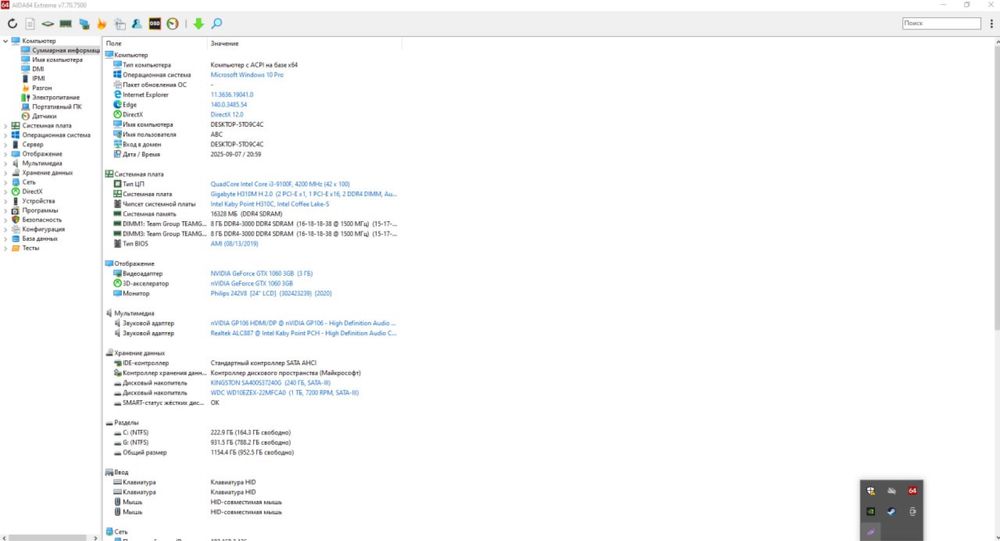
Task: Open Microsoft Windows 10 Pro link
Action: coord(247,75)
